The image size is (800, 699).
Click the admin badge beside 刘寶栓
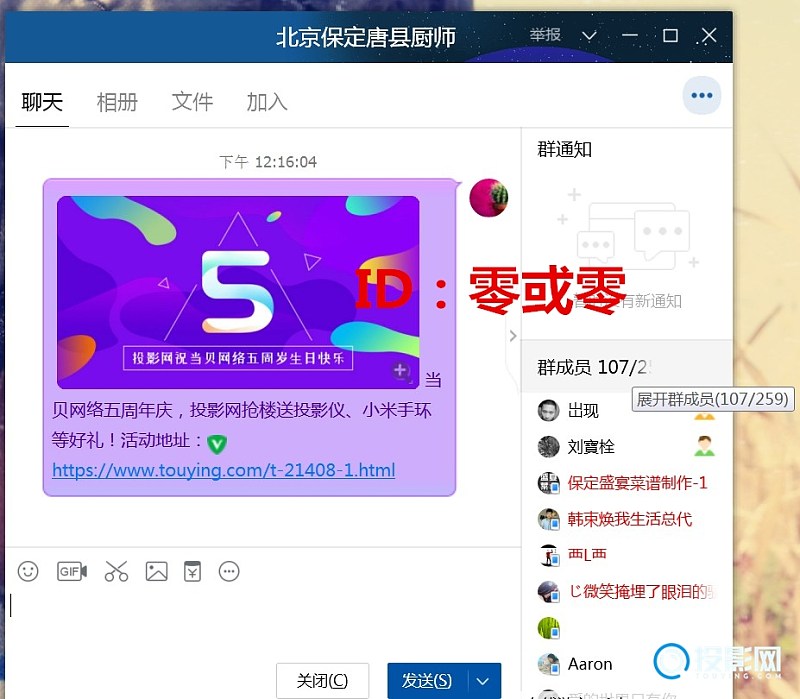[x=705, y=446]
